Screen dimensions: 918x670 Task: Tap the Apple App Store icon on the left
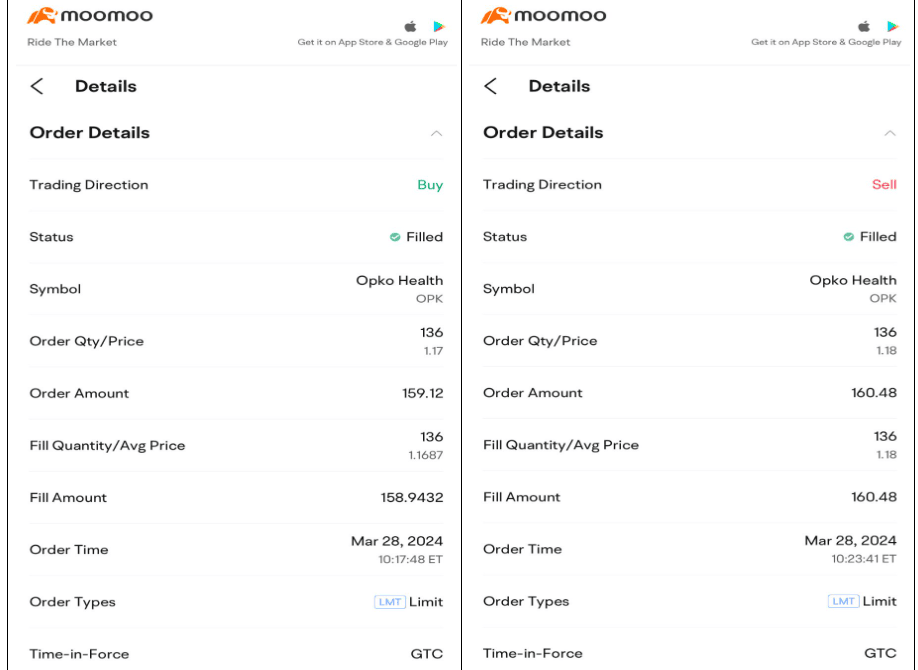(x=410, y=27)
